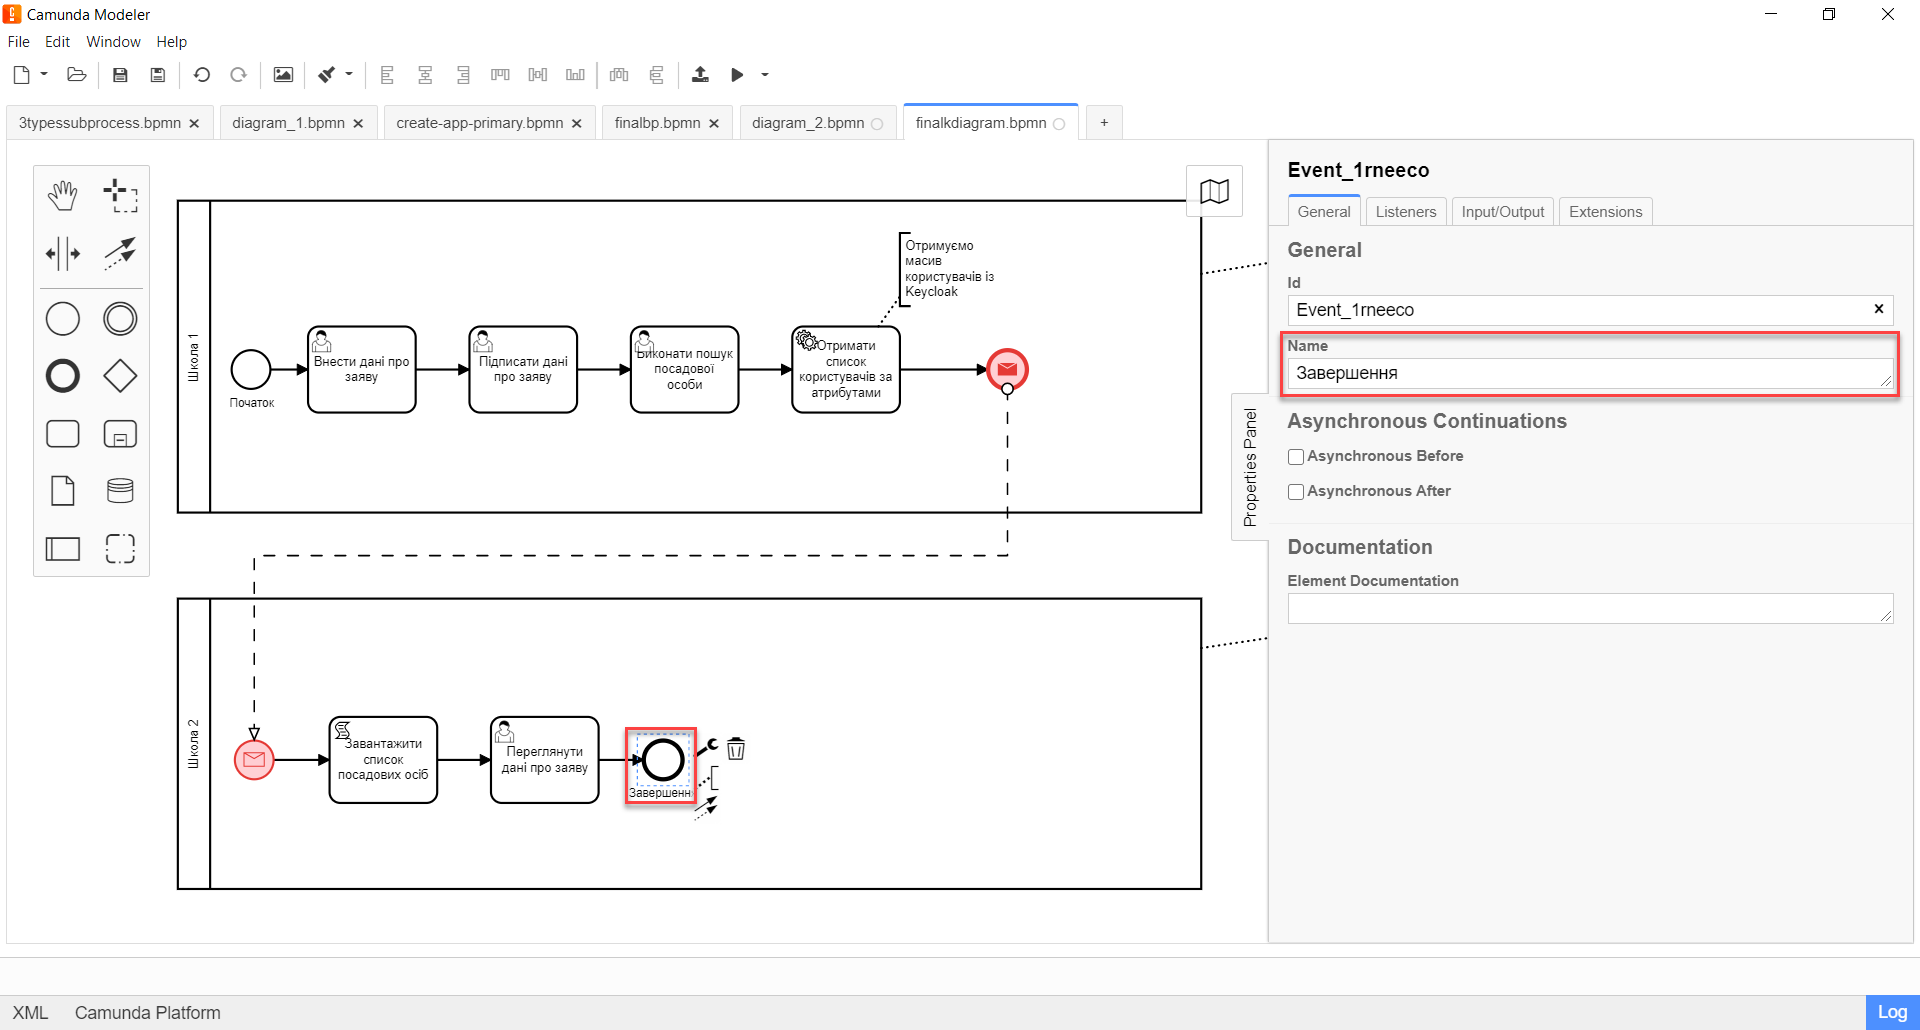Viewport: 1920px width, 1030px height.
Task: Pick the end event from the palette
Action: tap(63, 376)
